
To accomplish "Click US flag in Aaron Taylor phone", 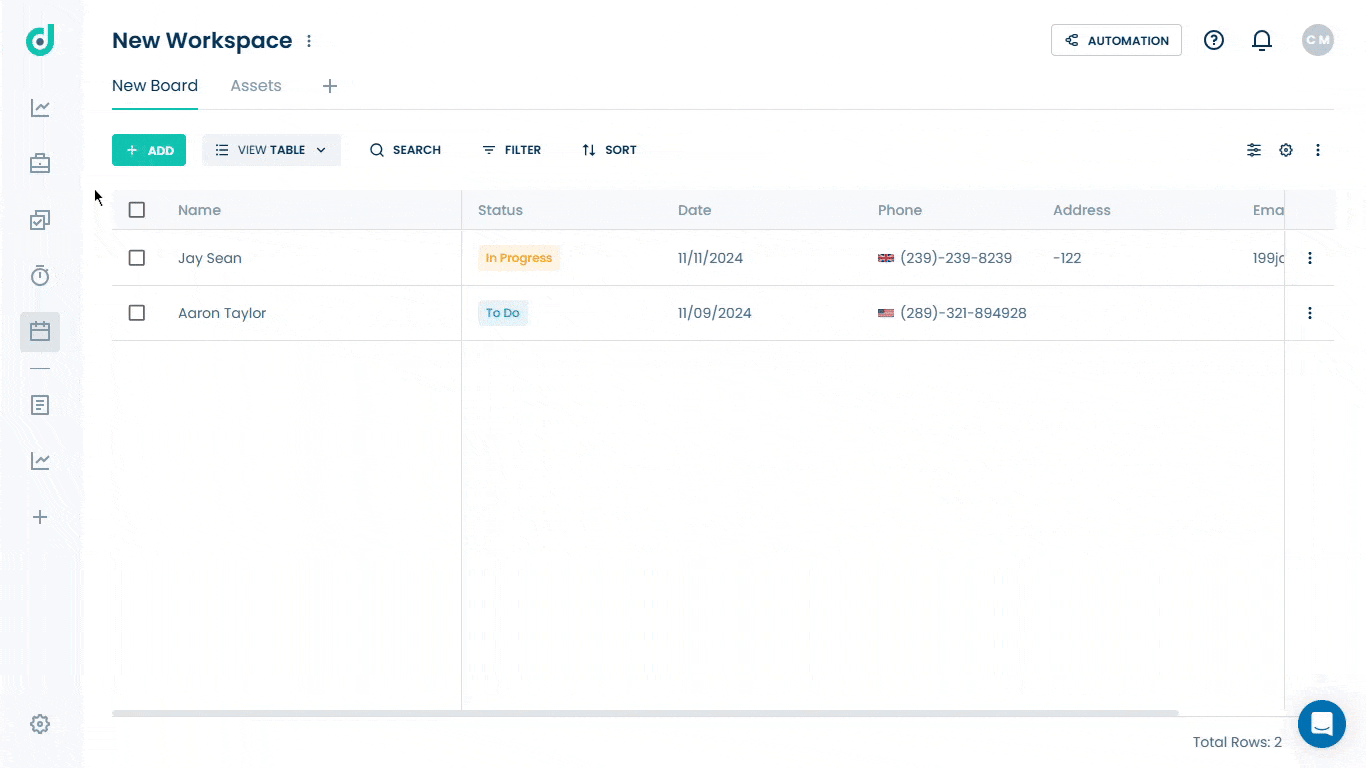I will click(x=886, y=313).
